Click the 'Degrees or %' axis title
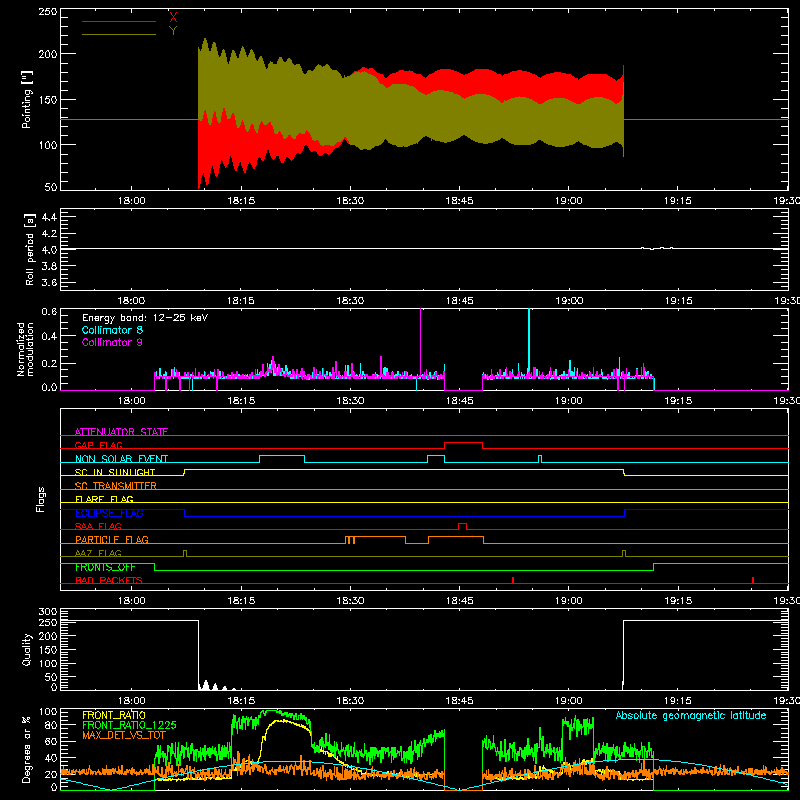Image resolution: width=800 pixels, height=800 pixels. coord(27,750)
